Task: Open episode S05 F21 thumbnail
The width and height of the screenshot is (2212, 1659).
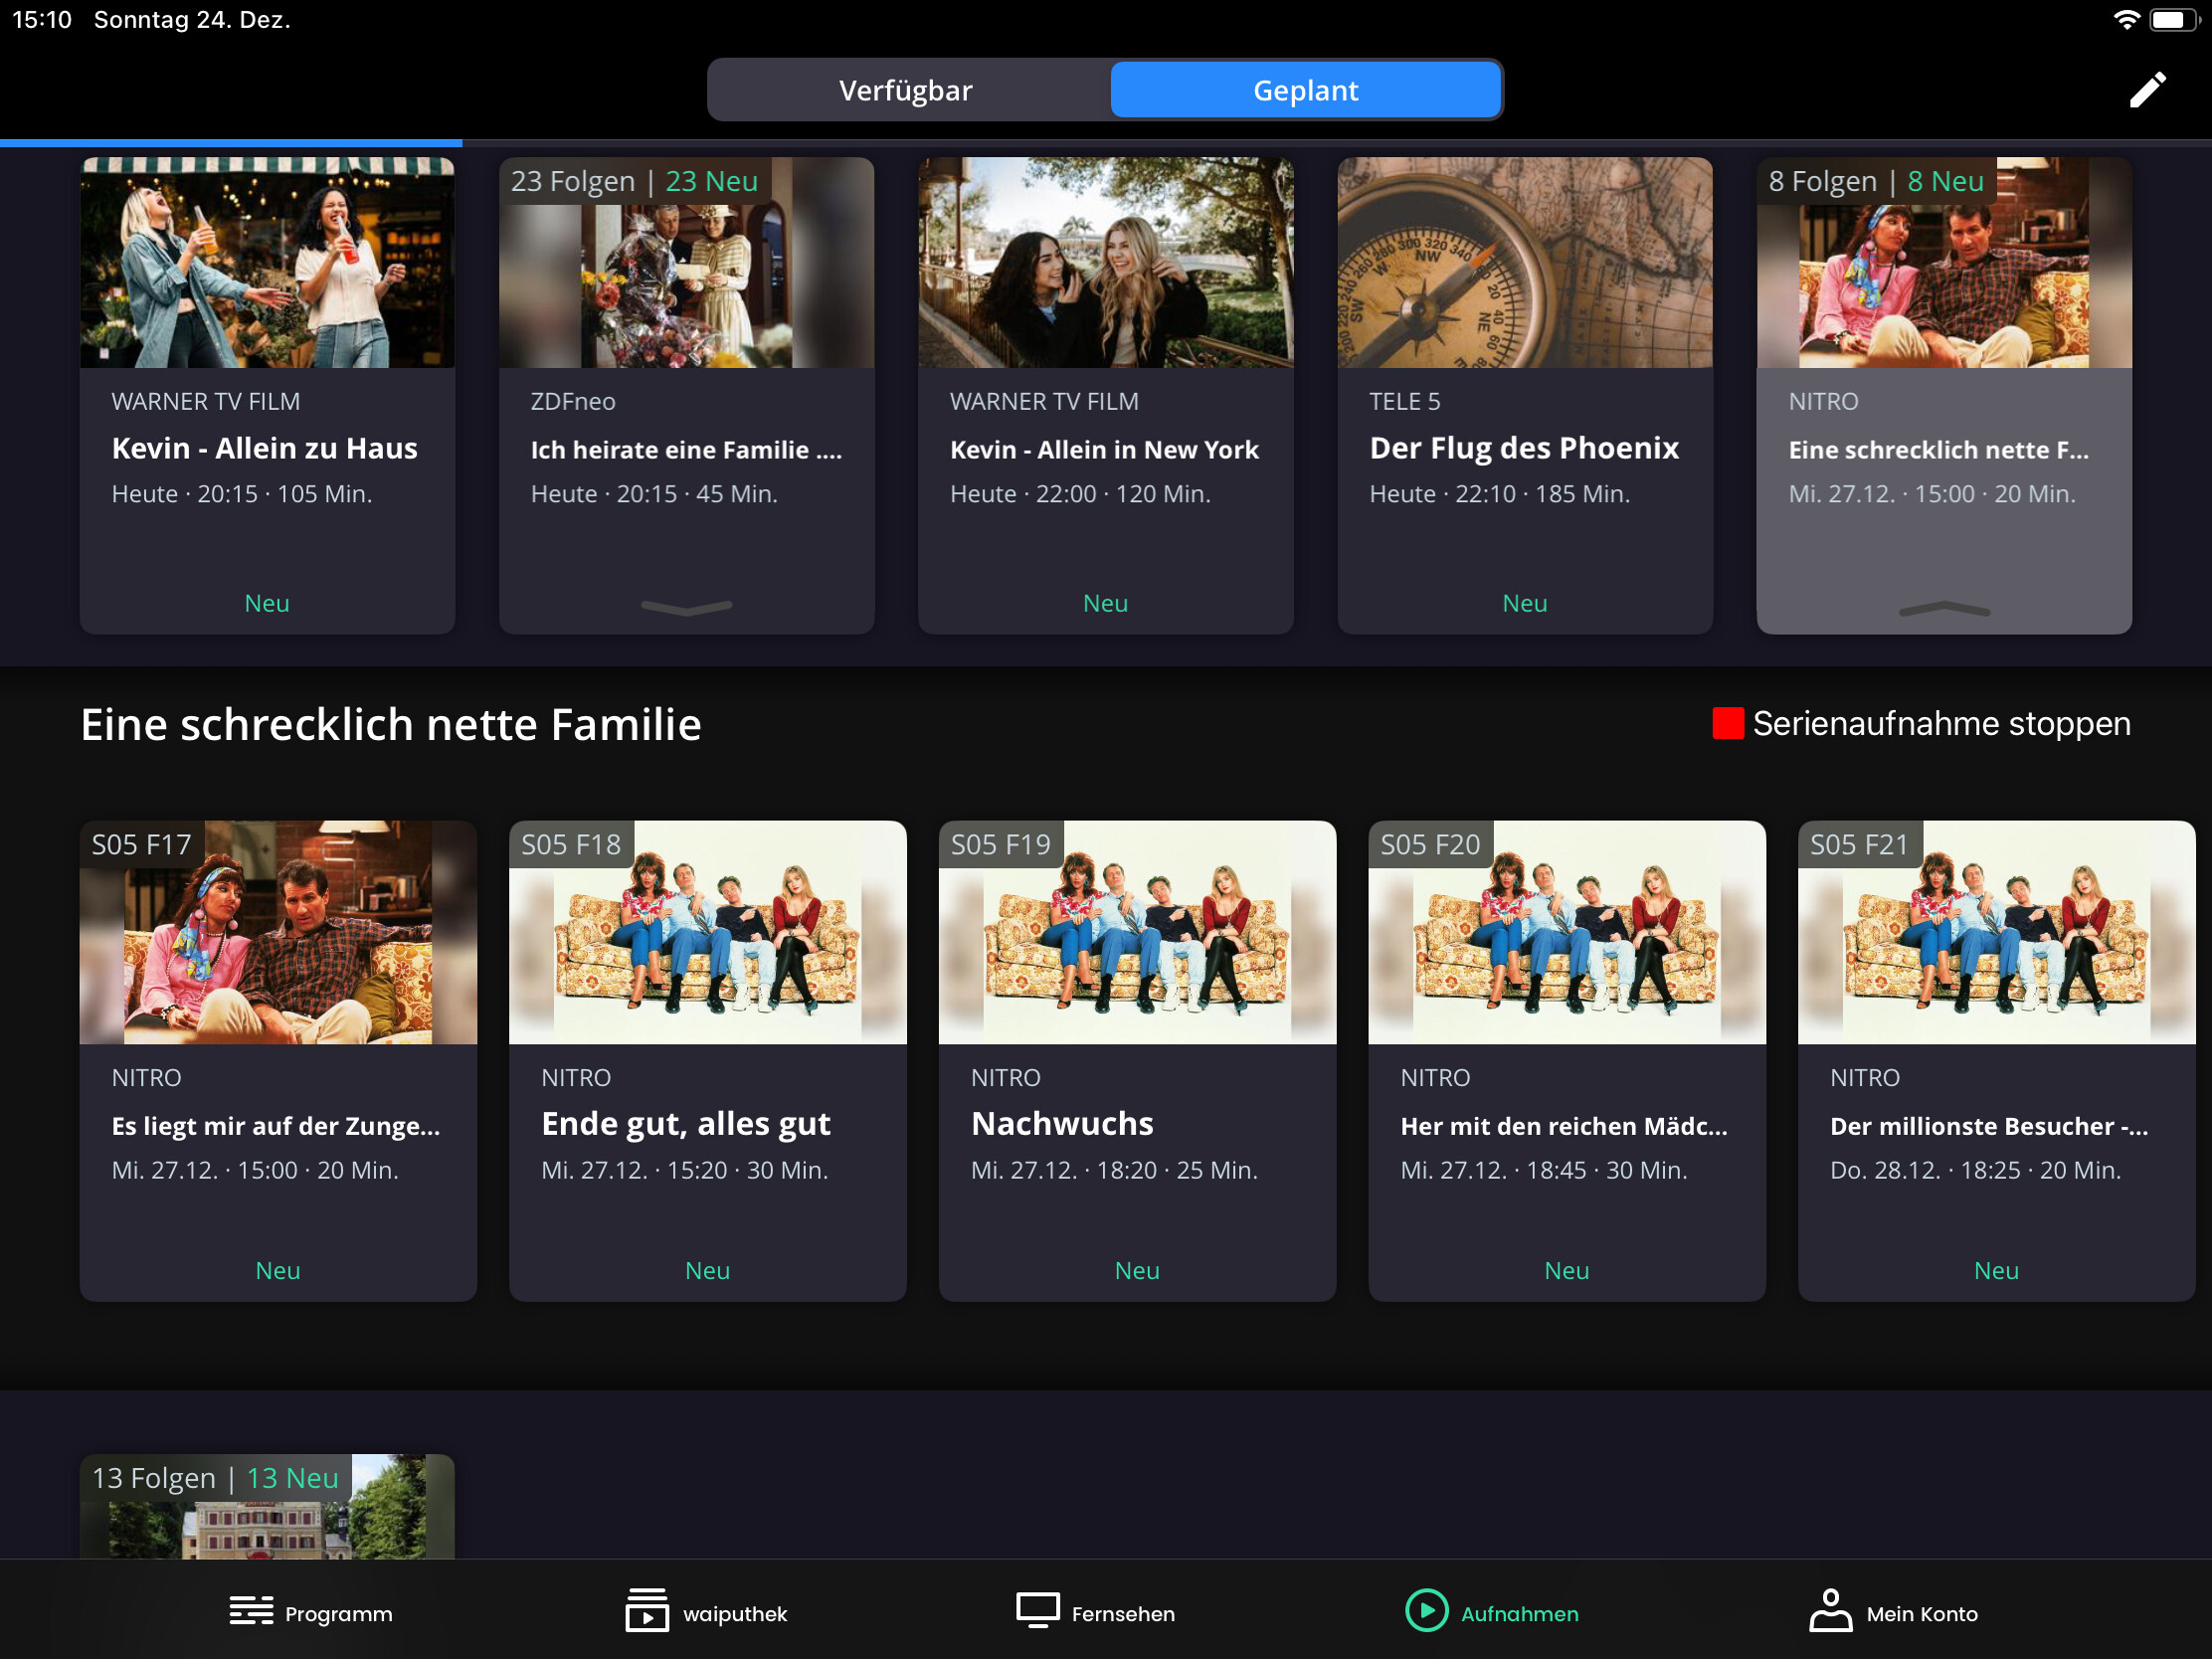Action: pyautogui.click(x=1997, y=932)
